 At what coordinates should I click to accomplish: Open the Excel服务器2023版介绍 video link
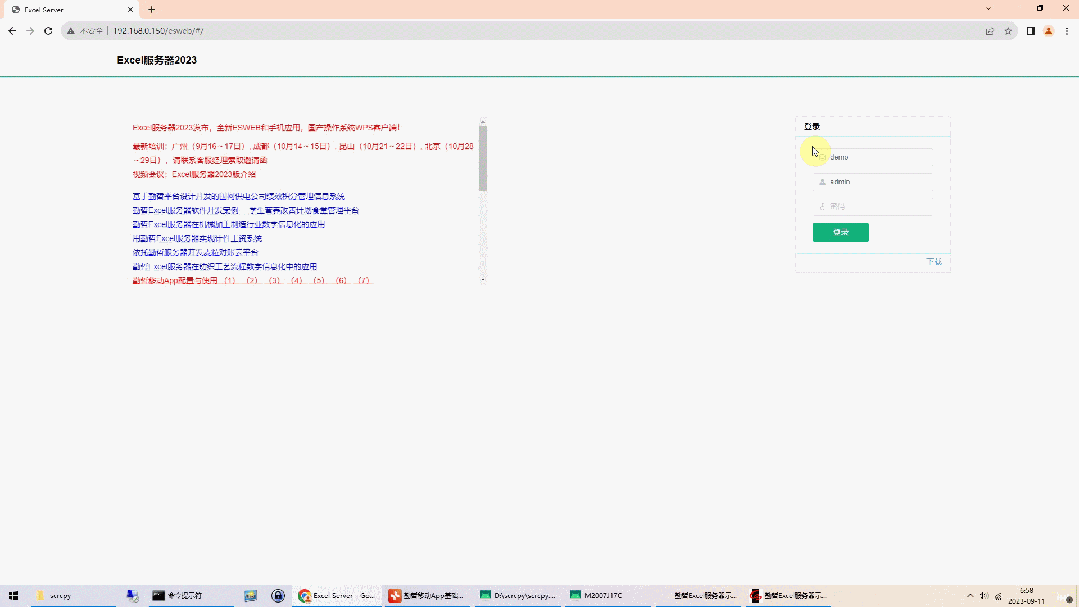click(x=214, y=174)
